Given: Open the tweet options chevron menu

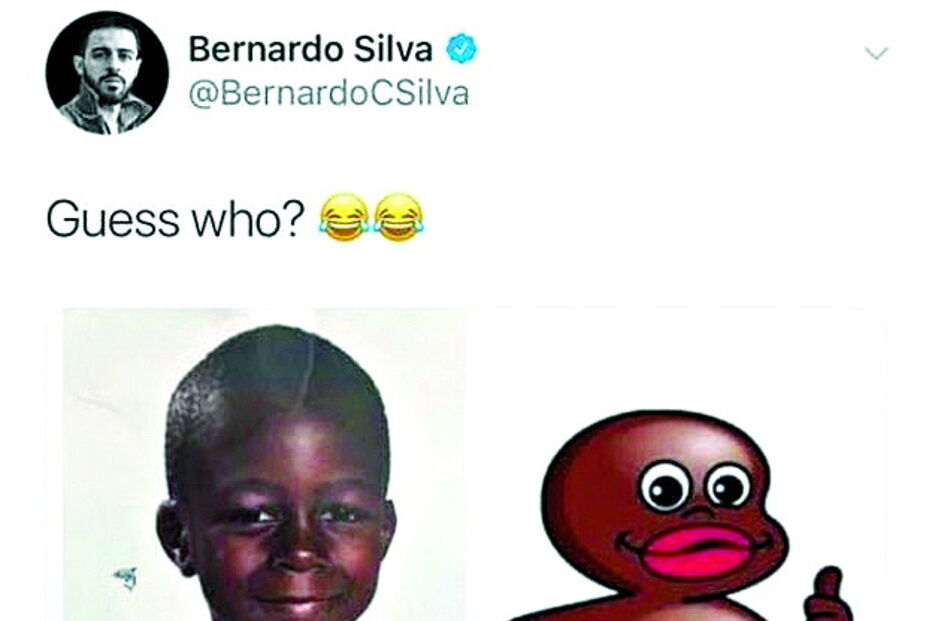Looking at the screenshot, I should [x=876, y=53].
